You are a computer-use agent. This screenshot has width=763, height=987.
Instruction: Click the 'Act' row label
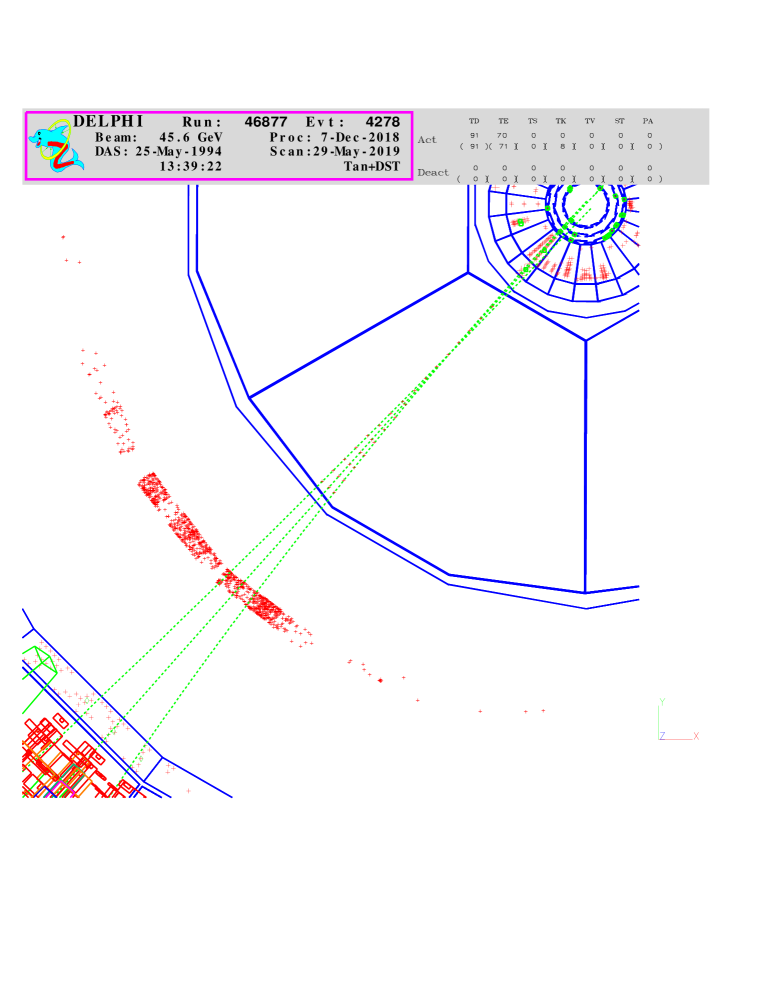427,140
